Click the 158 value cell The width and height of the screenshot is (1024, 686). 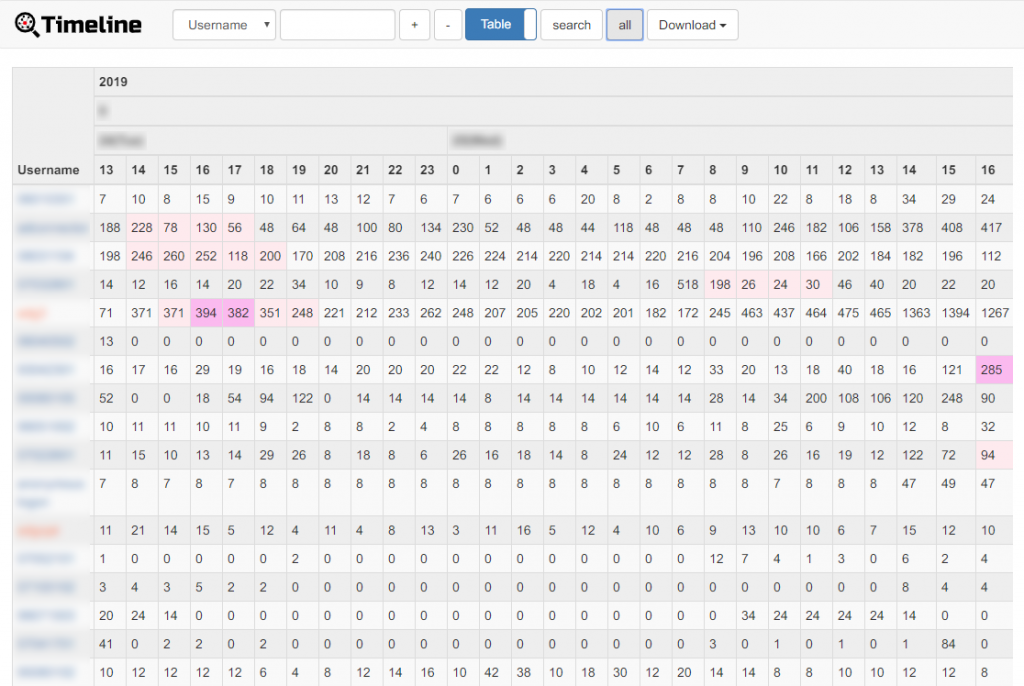880,228
